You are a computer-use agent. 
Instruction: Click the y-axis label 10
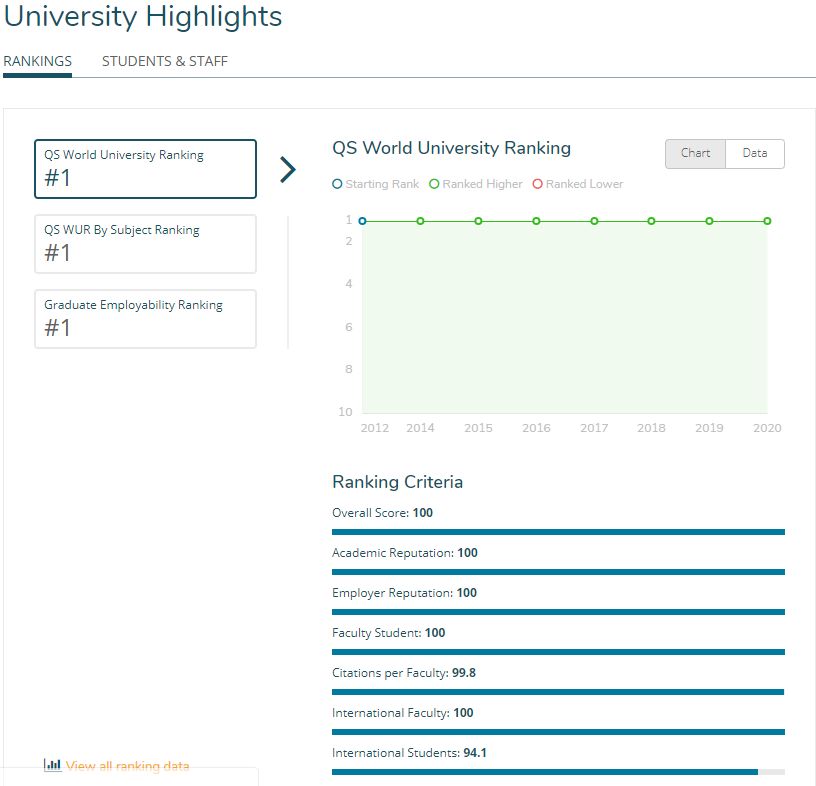tap(346, 412)
